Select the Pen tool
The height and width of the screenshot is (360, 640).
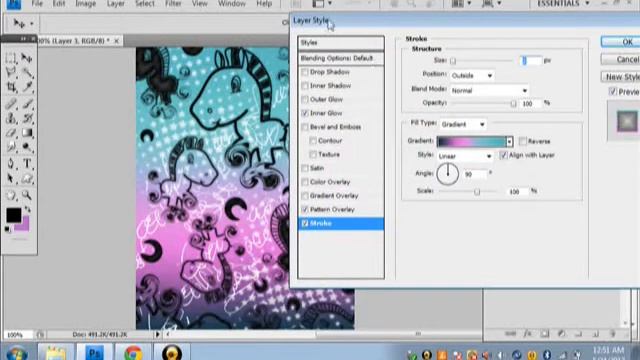[x=11, y=164]
